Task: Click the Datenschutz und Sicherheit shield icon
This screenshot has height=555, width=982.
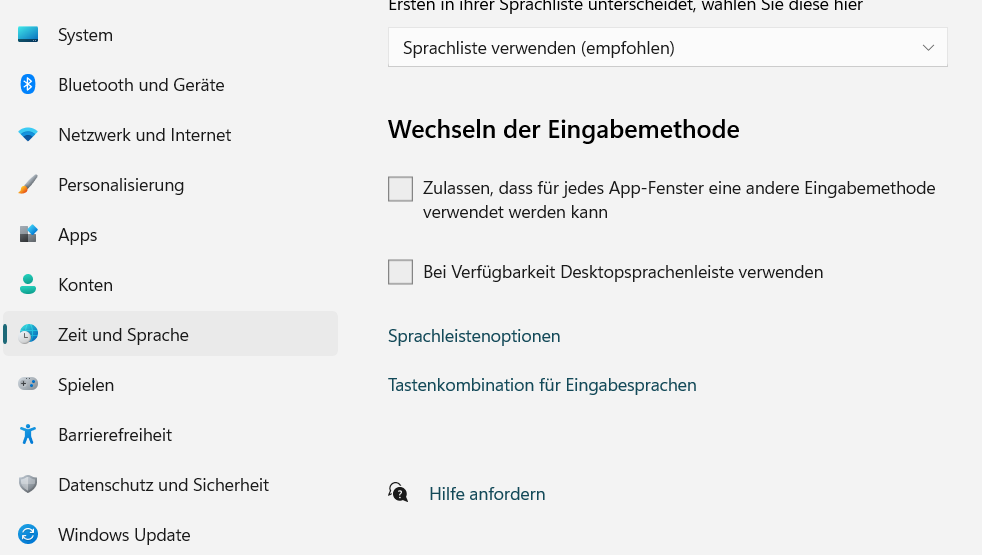Action: [x=28, y=485]
